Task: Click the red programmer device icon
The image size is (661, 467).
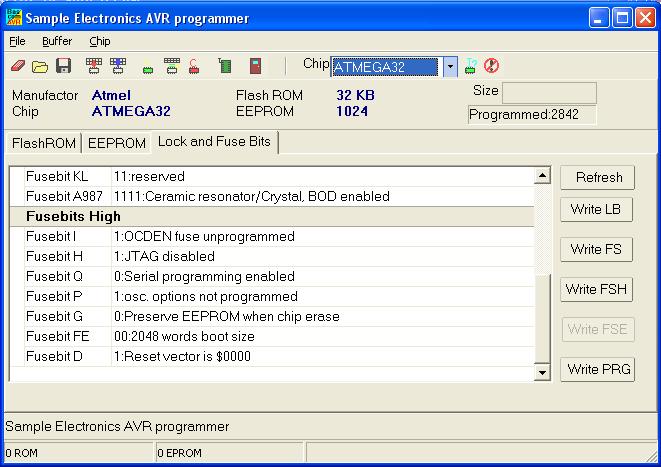Action: tap(256, 67)
